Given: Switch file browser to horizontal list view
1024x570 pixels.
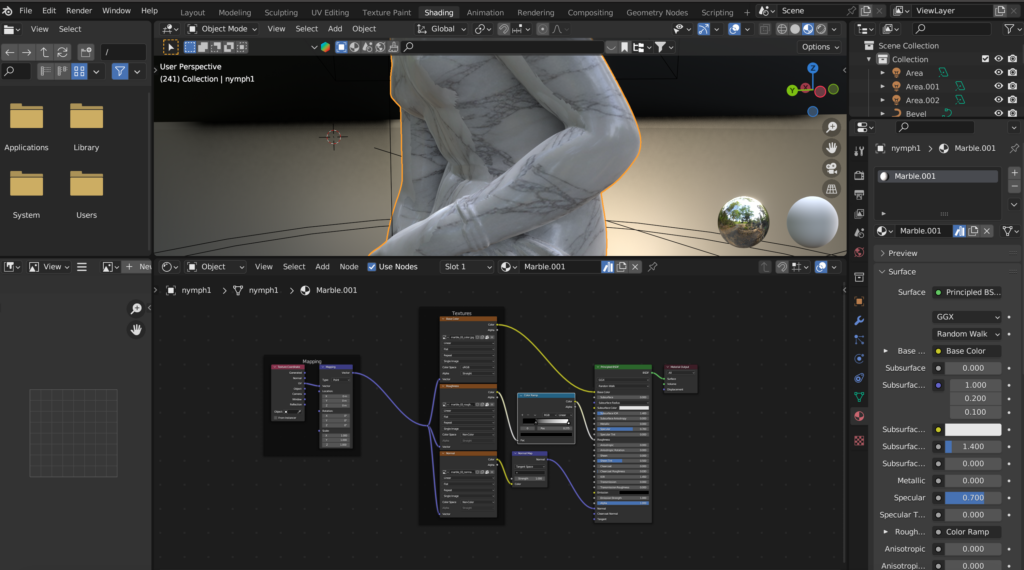Looking at the screenshot, I should click(62, 71).
